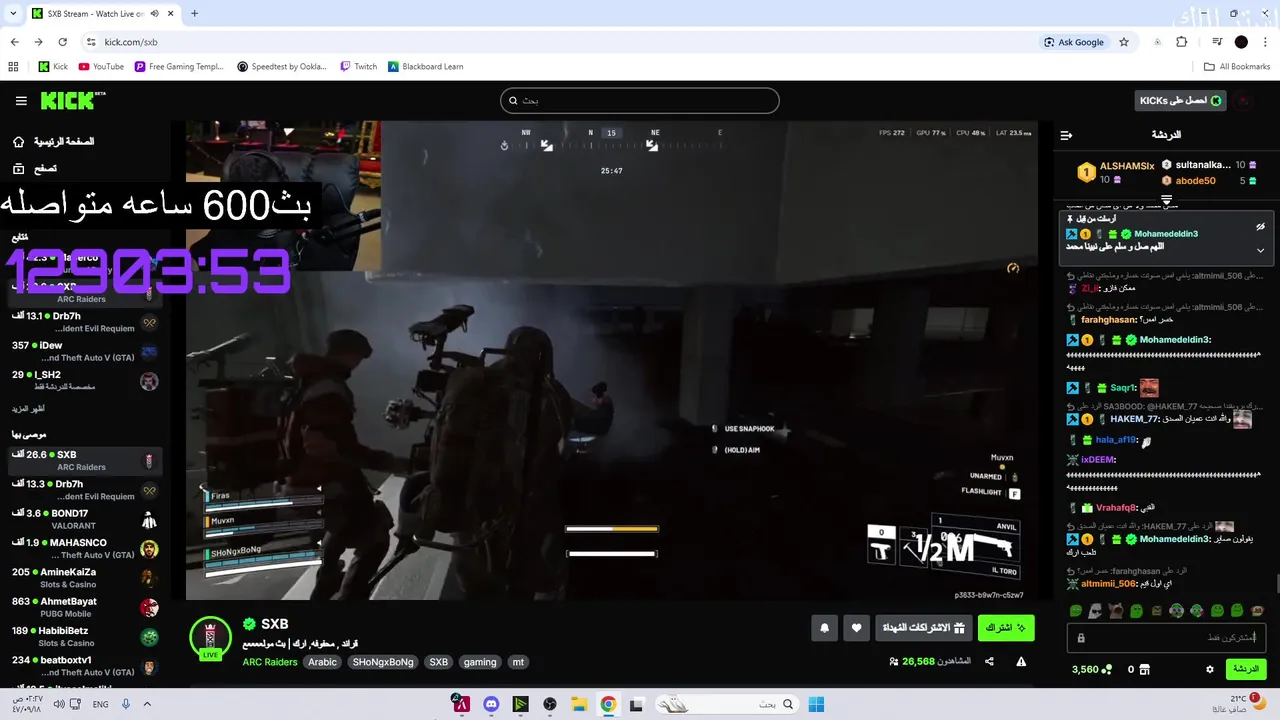Expand the pinned message chevron

1260,250
